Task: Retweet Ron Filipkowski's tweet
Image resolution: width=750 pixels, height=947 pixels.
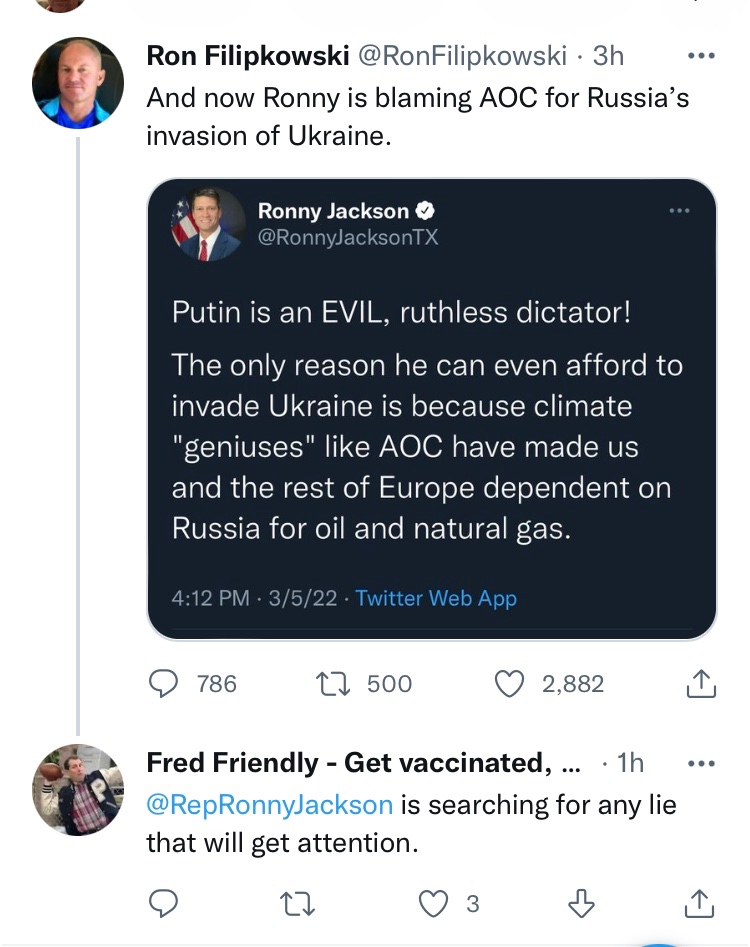Action: point(329,684)
